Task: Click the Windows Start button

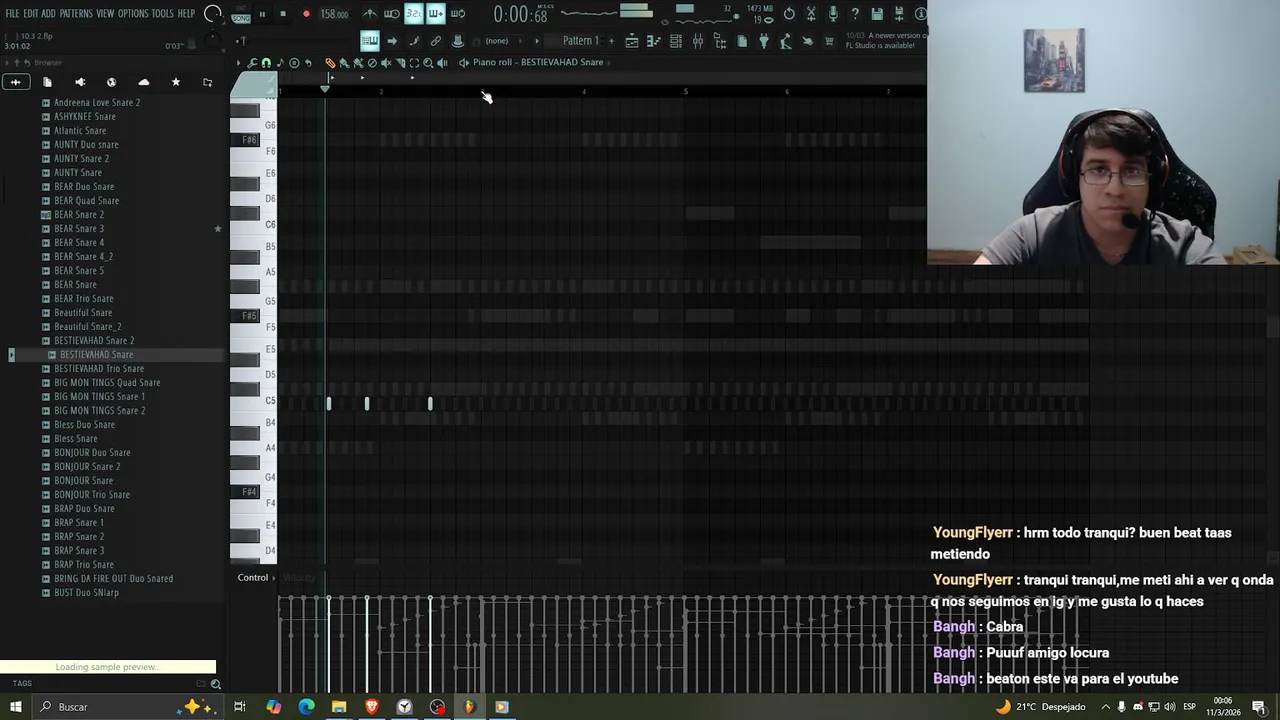Action: [x=15, y=707]
